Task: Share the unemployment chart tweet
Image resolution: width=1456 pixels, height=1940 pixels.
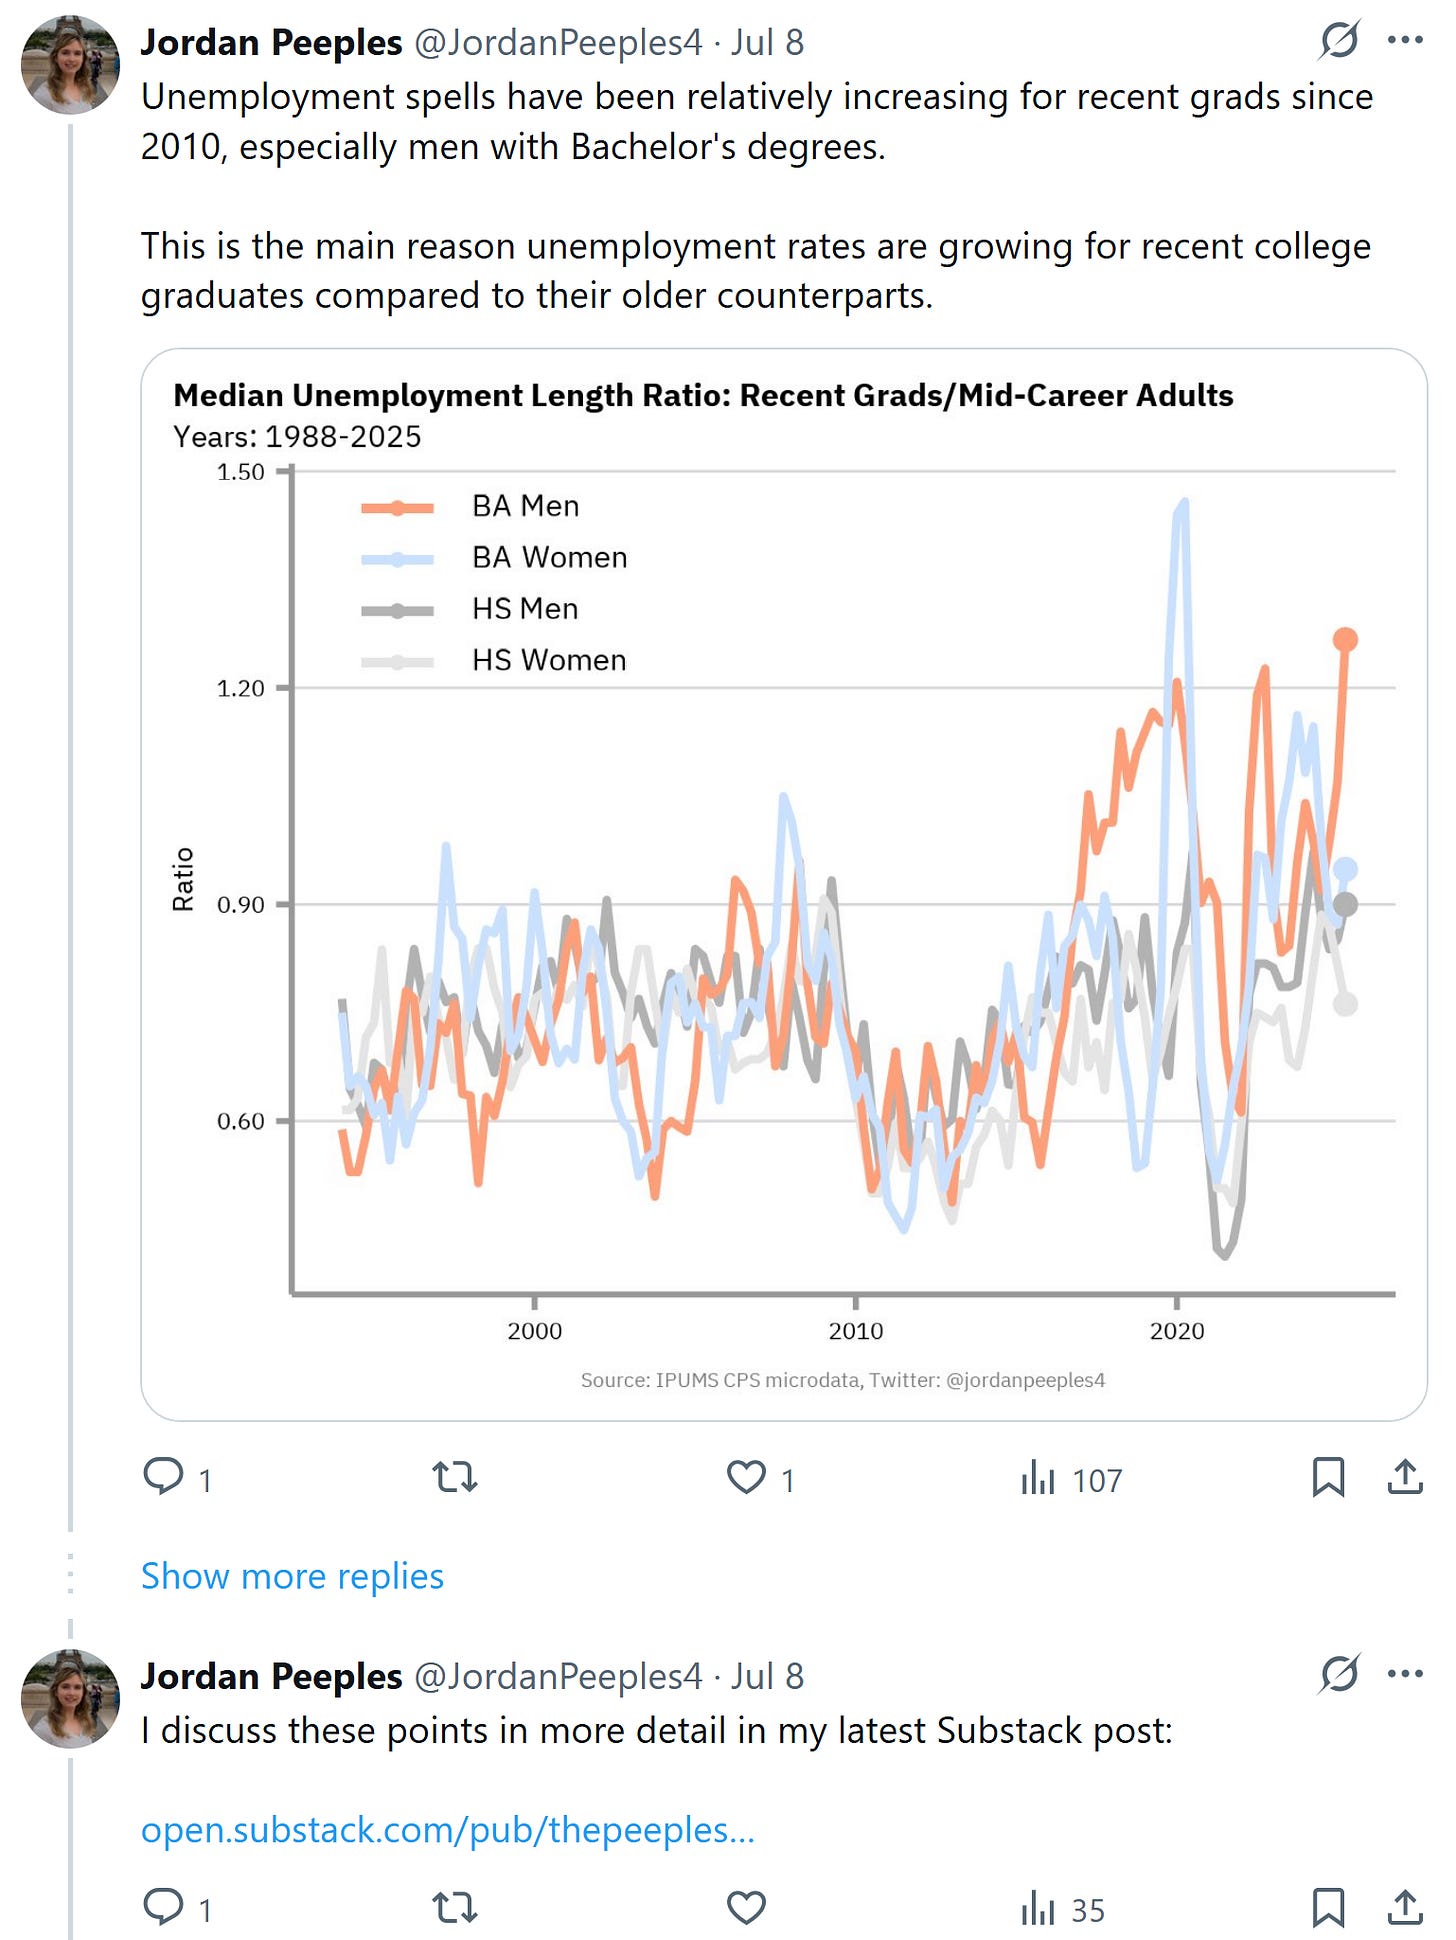Action: 1405,1477
